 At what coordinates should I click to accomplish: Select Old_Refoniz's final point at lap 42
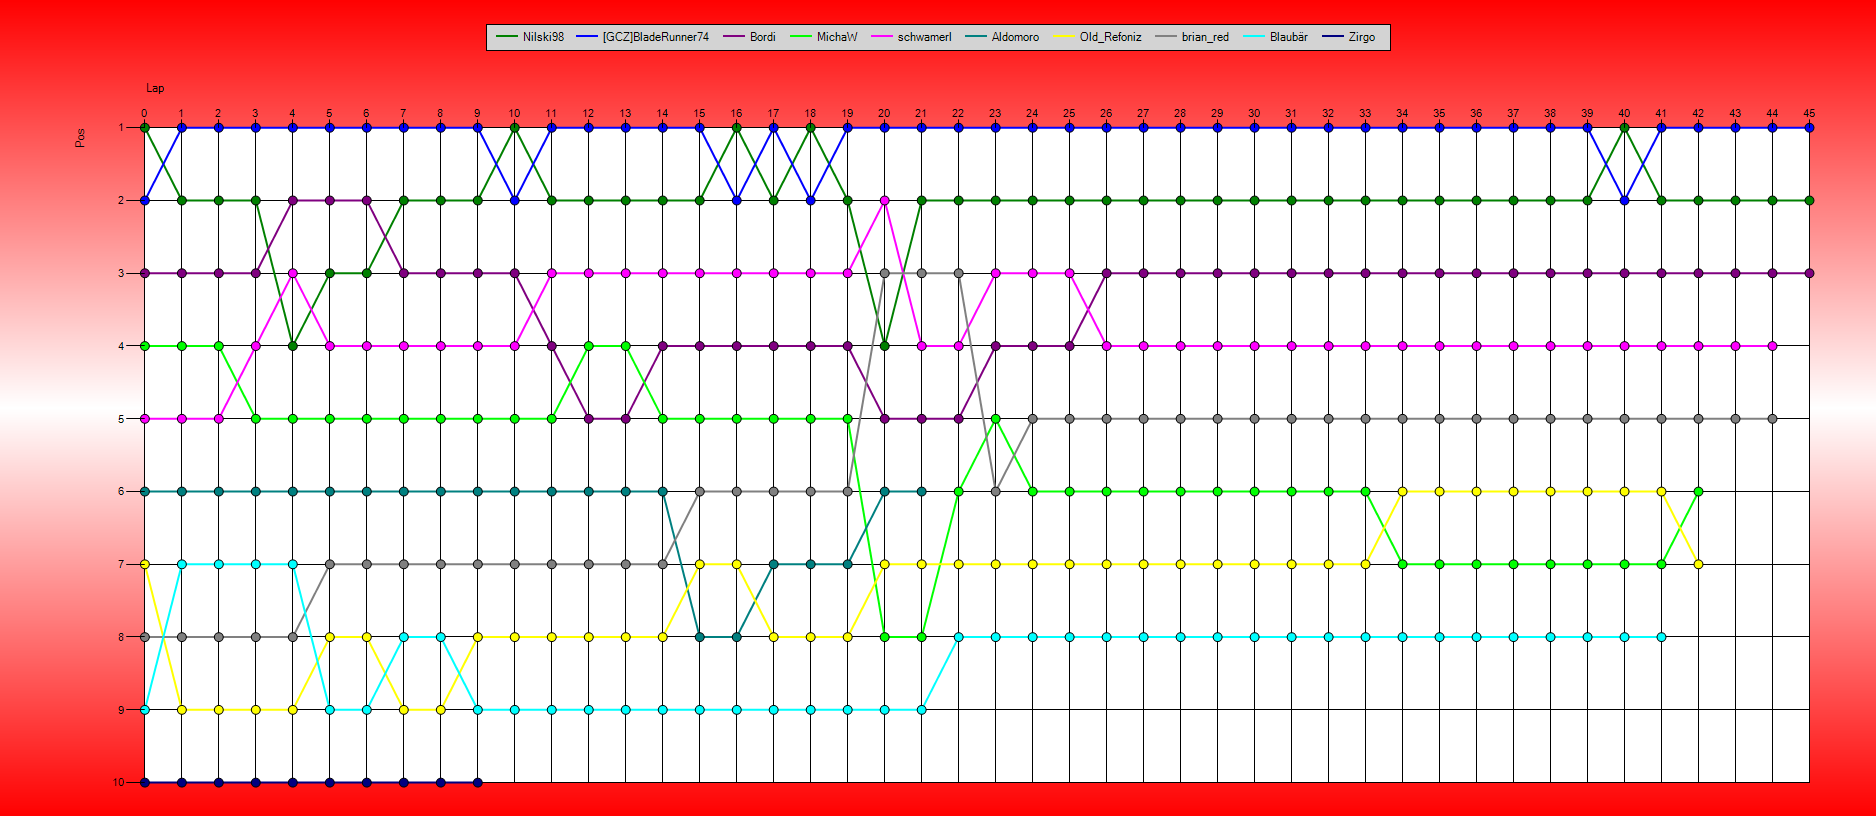pyautogui.click(x=1698, y=564)
